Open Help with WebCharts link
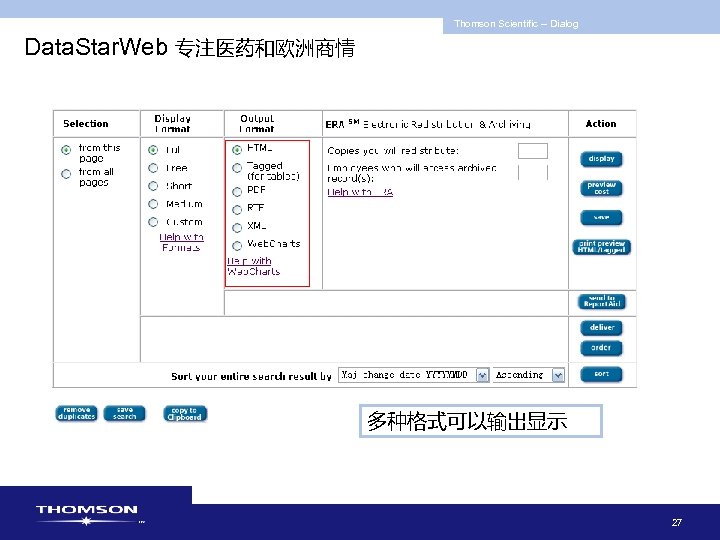720x540 pixels. (x=253, y=266)
